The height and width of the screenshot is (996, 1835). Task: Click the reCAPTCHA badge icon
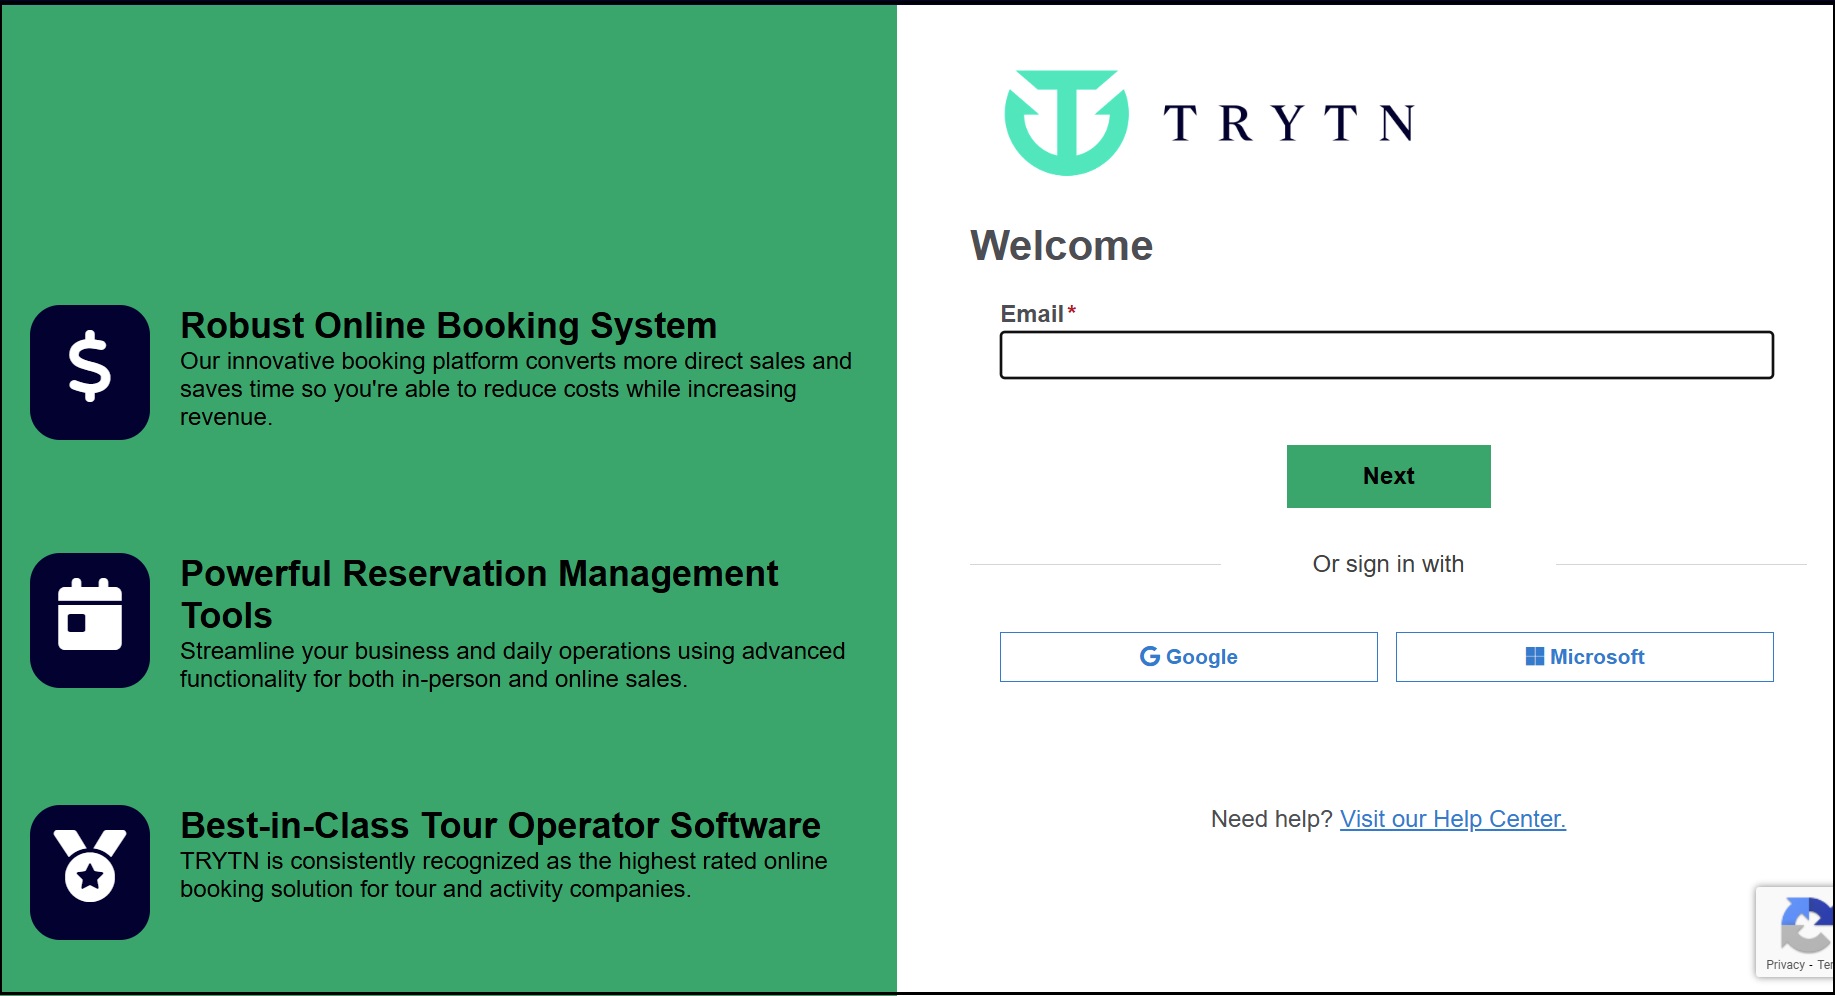(1806, 926)
